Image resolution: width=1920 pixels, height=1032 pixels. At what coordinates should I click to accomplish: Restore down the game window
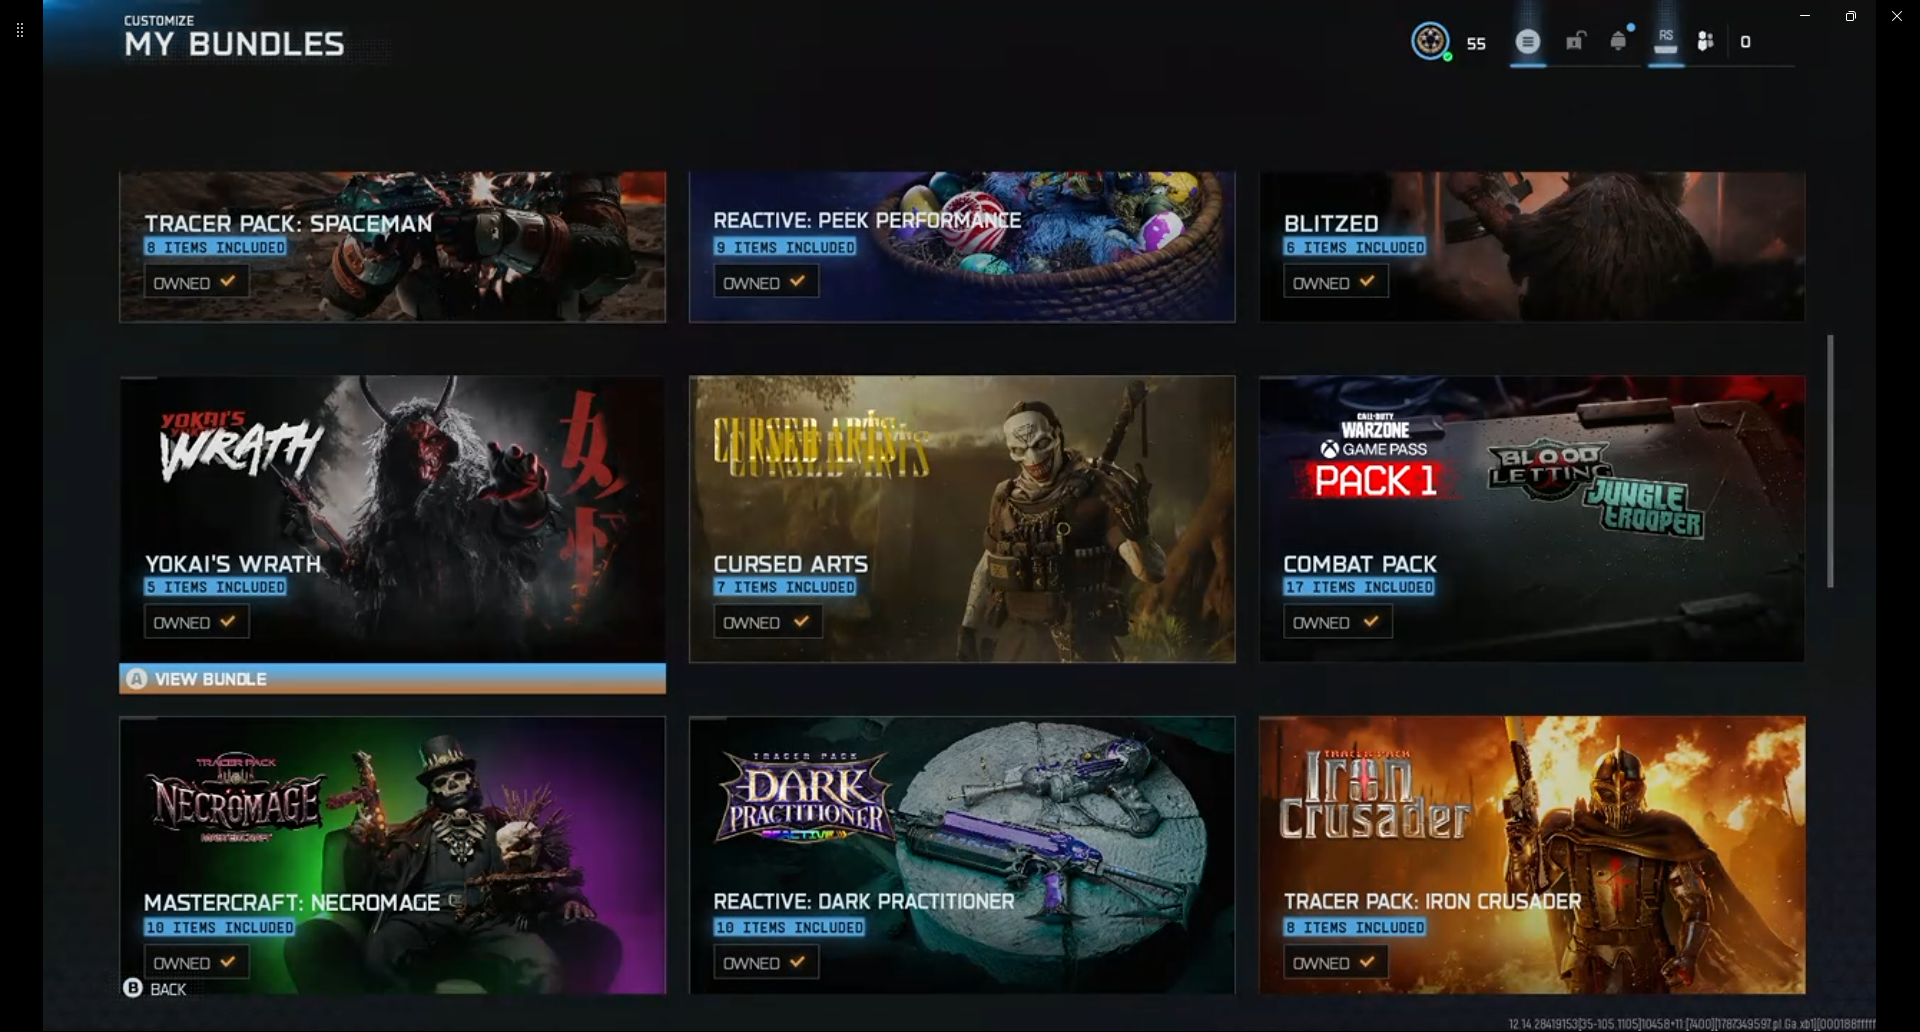[x=1851, y=16]
